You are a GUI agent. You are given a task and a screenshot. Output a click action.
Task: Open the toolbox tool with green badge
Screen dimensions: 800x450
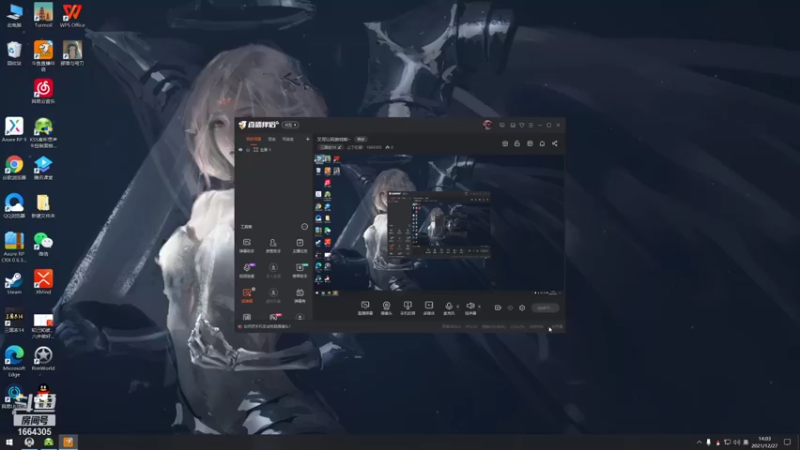(300, 270)
